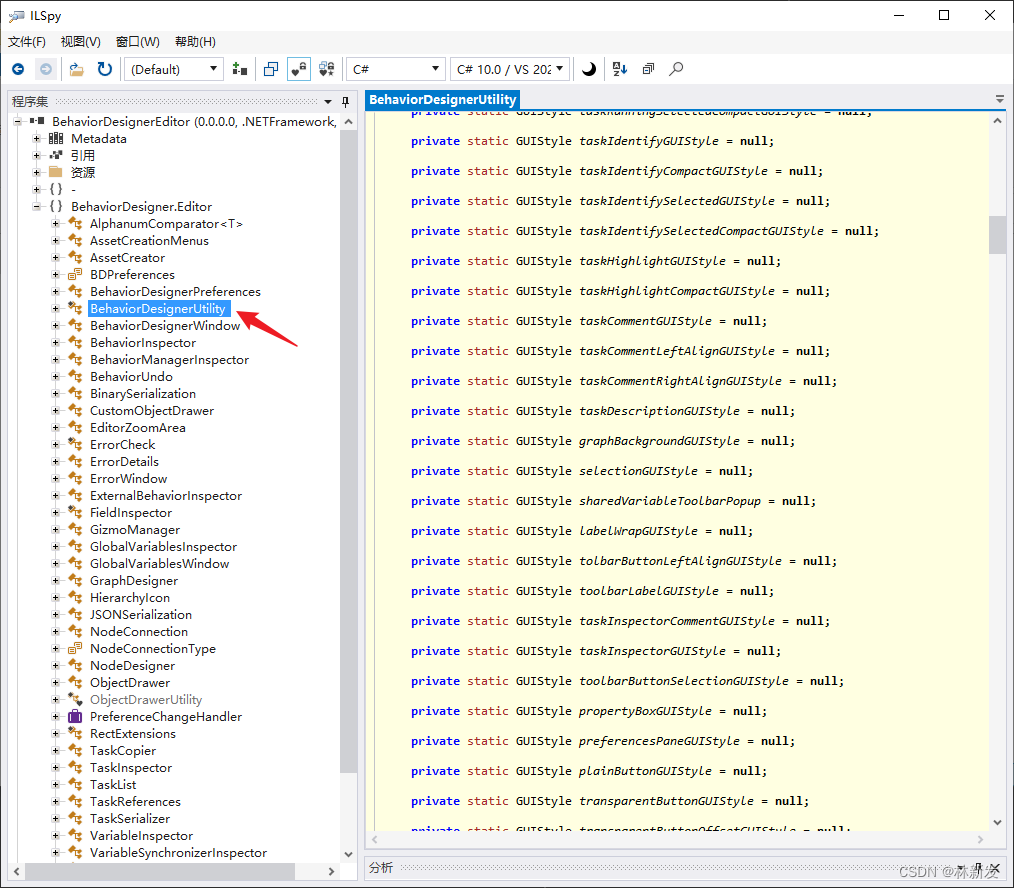Click the ObjectDrawerUtility class icon
1014x888 pixels.
click(x=75, y=699)
